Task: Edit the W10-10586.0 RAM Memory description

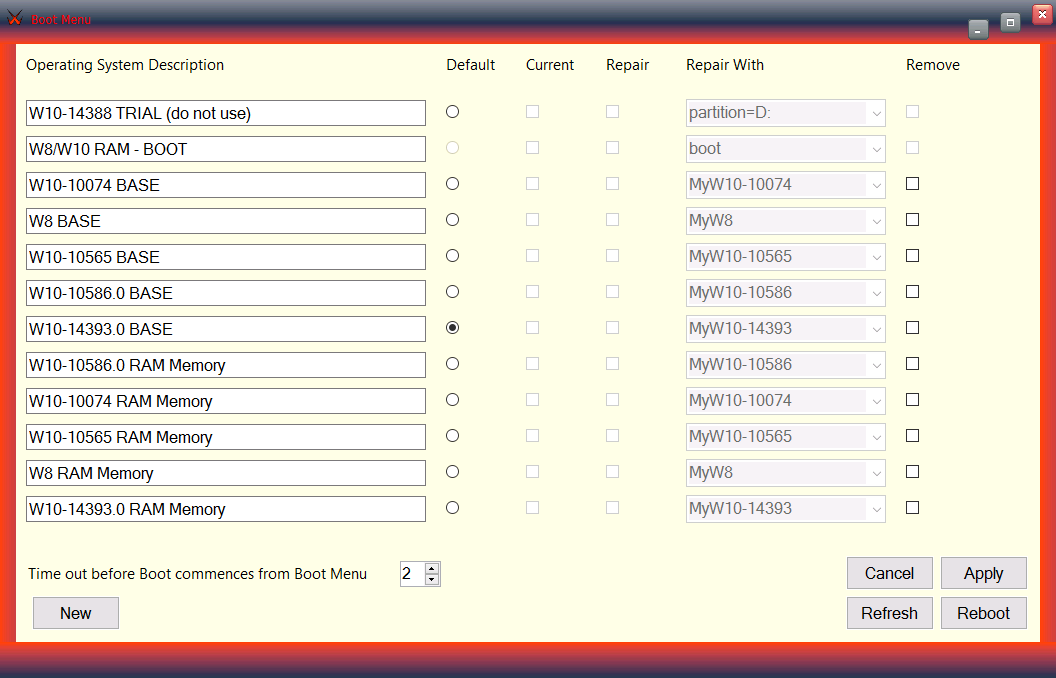Action: pyautogui.click(x=226, y=365)
